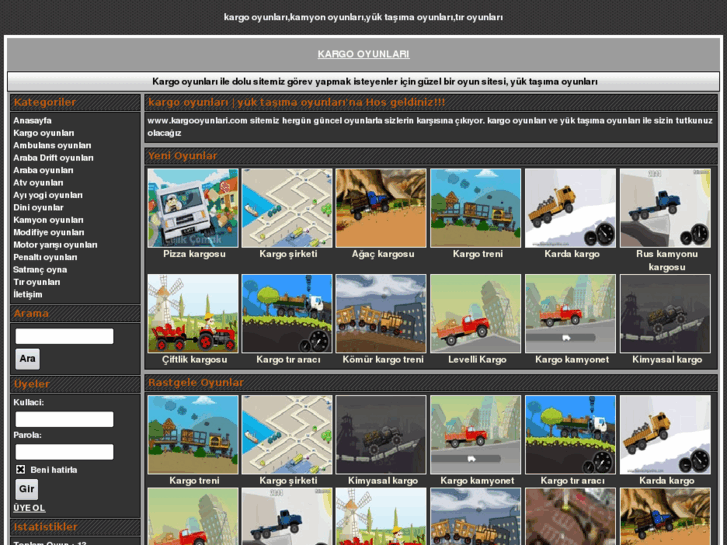Go to Anasayfa in the category menu
Screen dimensions: 727x545
pos(32,120)
